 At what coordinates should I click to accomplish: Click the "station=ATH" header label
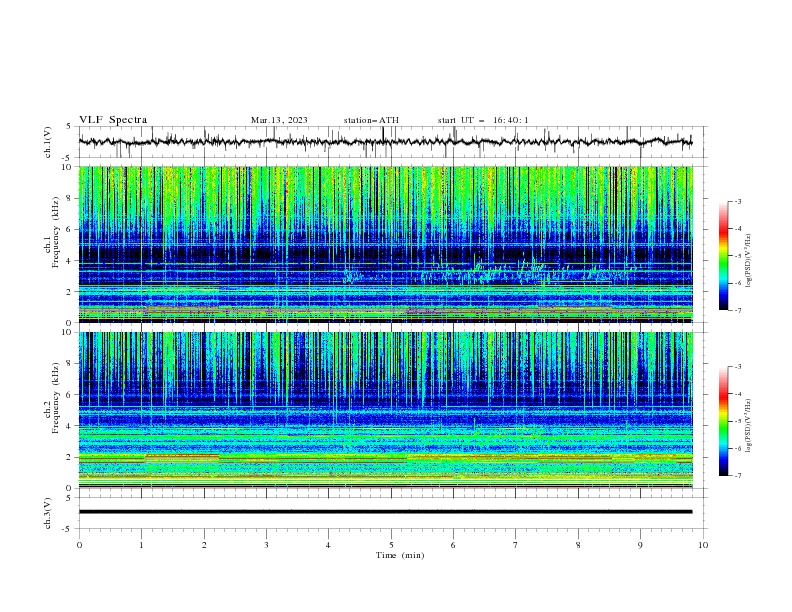click(371, 120)
